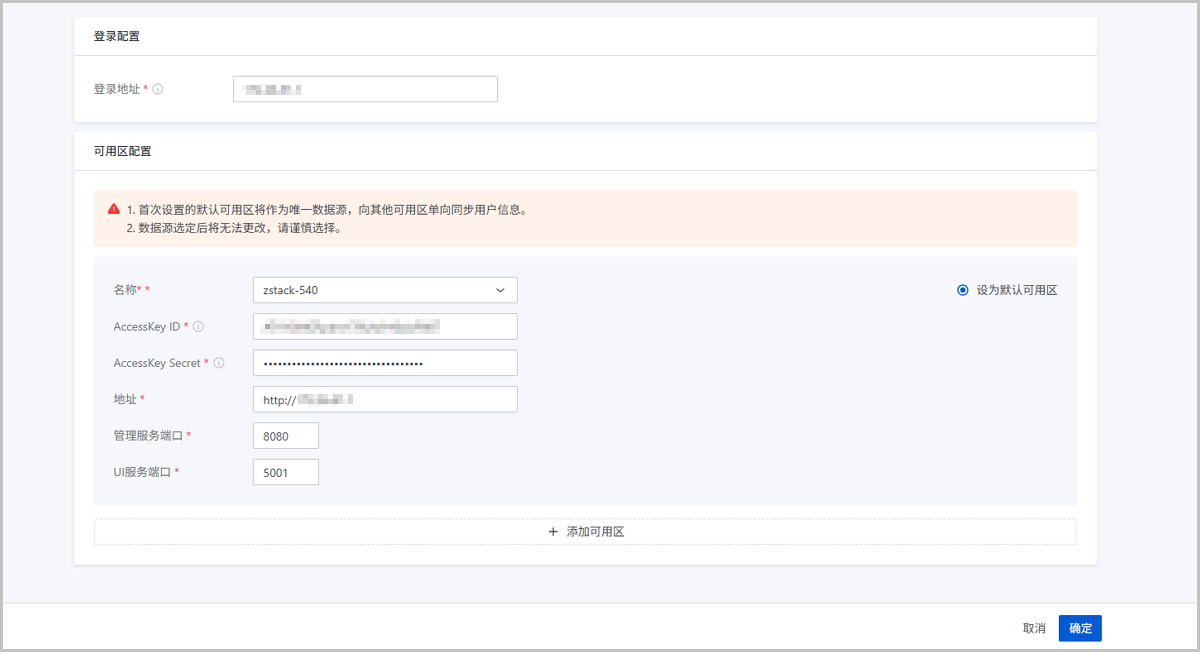Select the 管理服务端口 field showing 8080
The image size is (1200, 652).
coord(286,436)
